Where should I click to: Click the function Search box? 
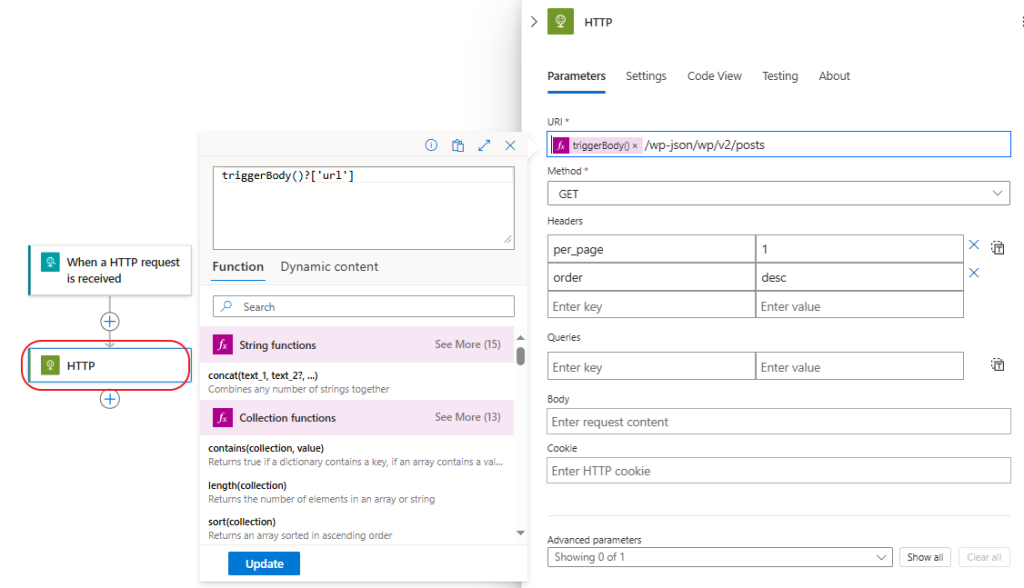(364, 306)
